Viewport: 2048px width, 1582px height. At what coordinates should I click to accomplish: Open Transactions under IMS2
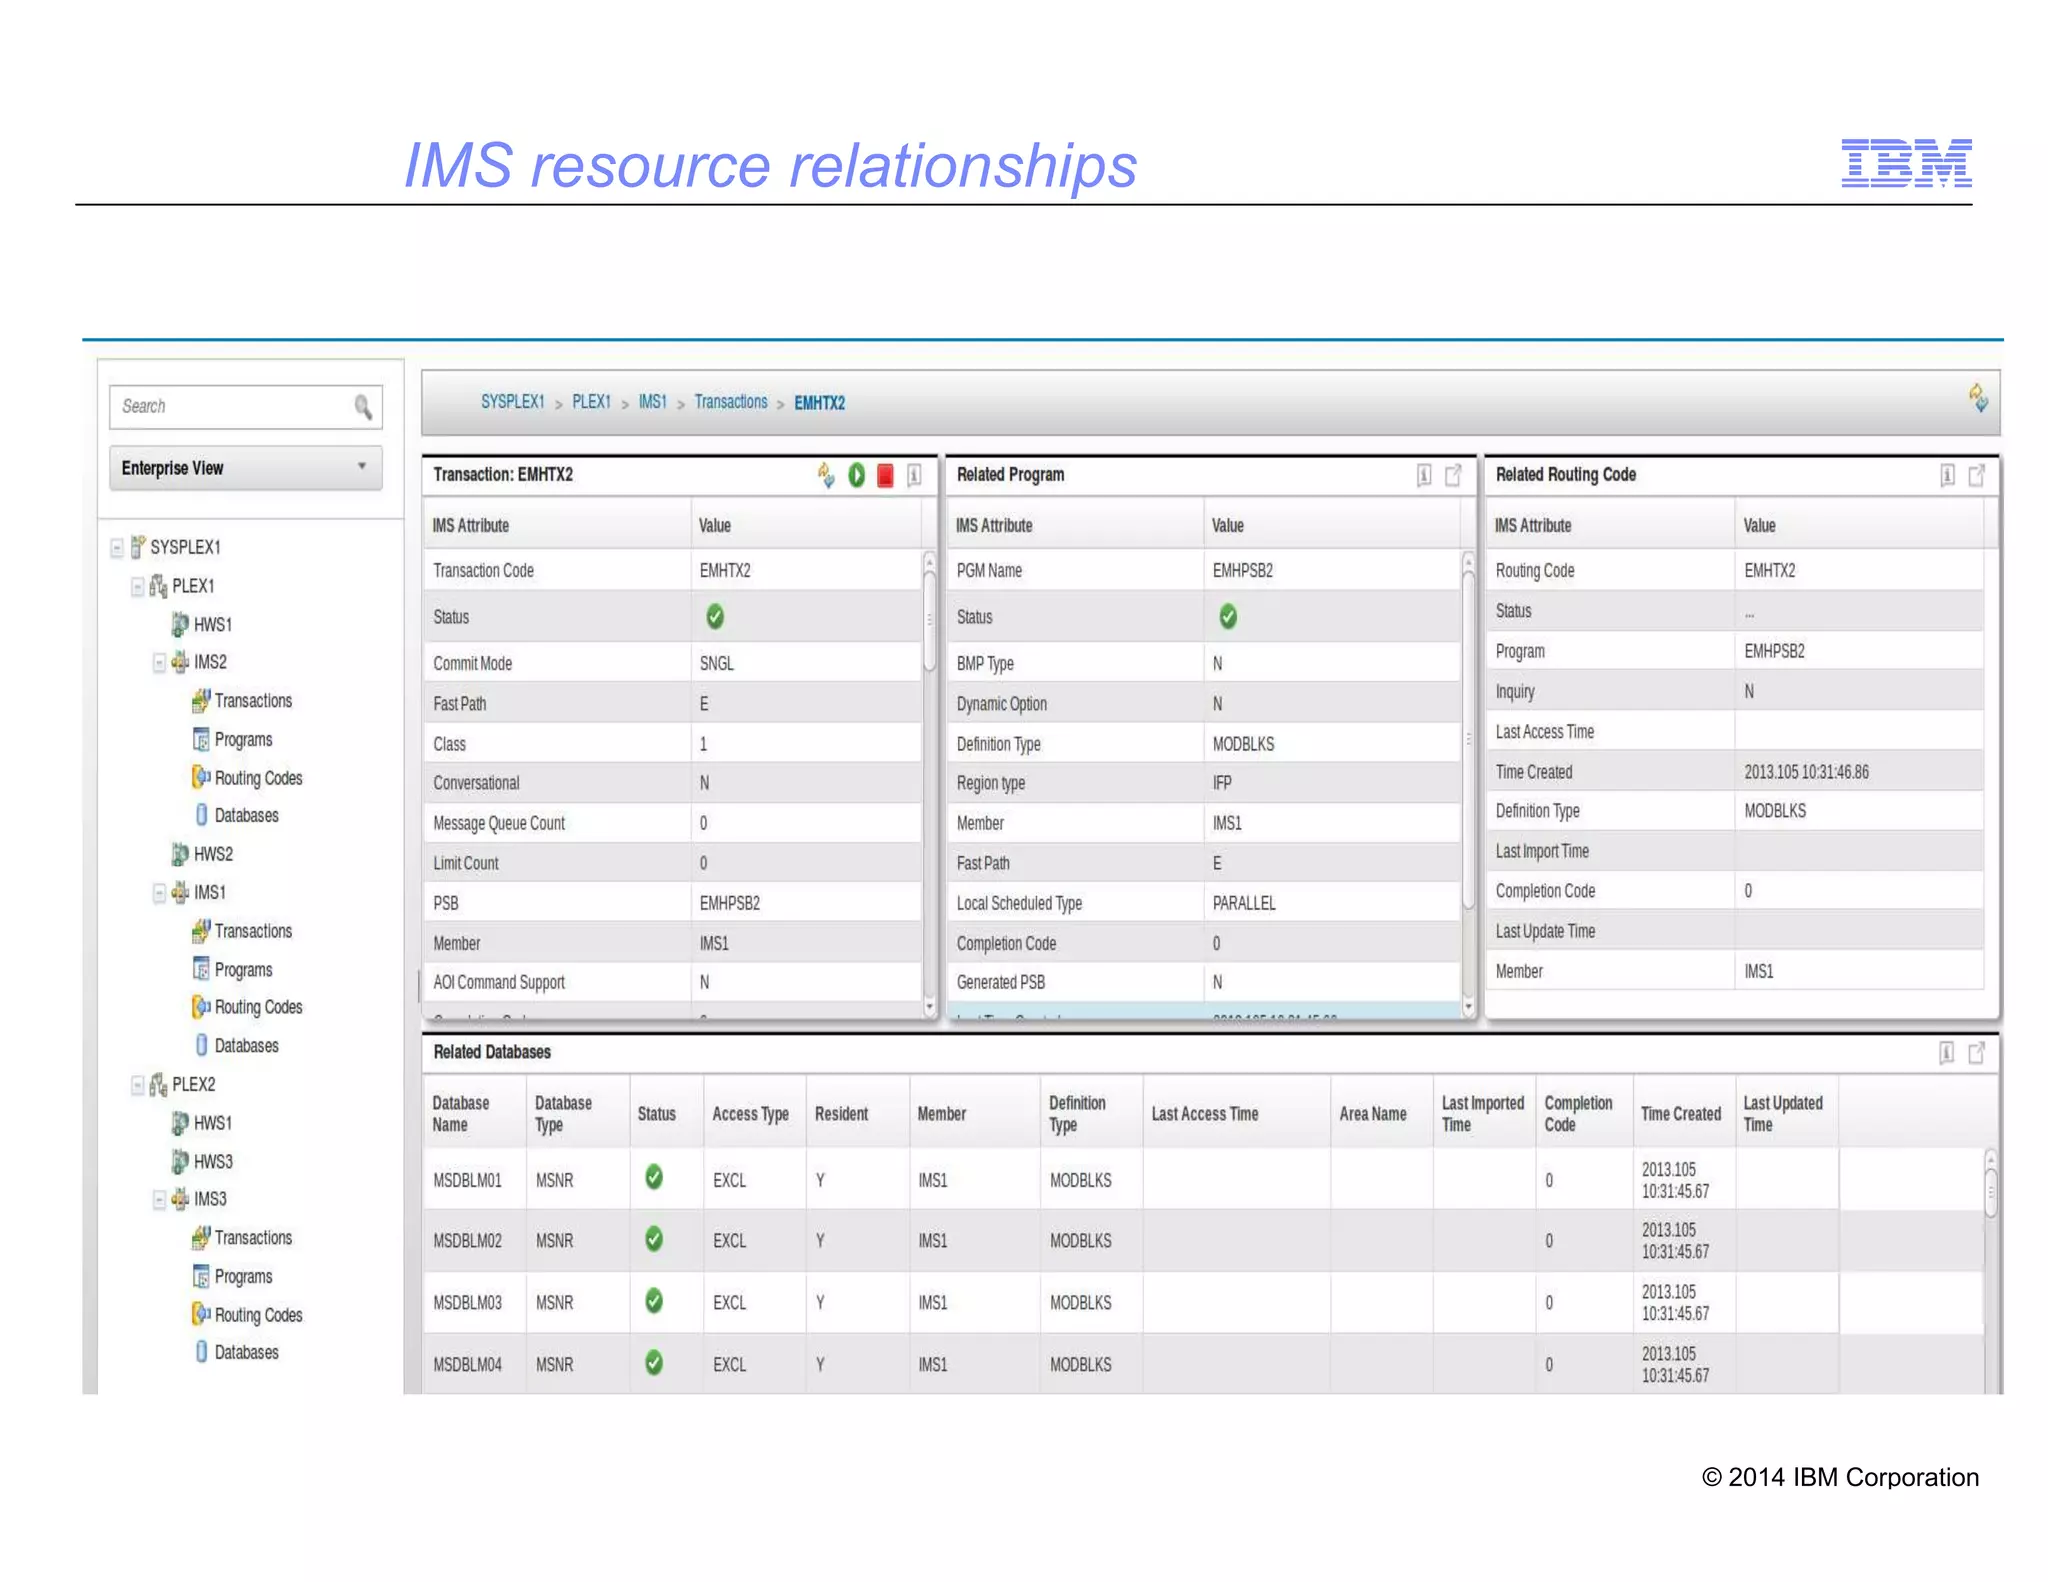click(x=242, y=701)
